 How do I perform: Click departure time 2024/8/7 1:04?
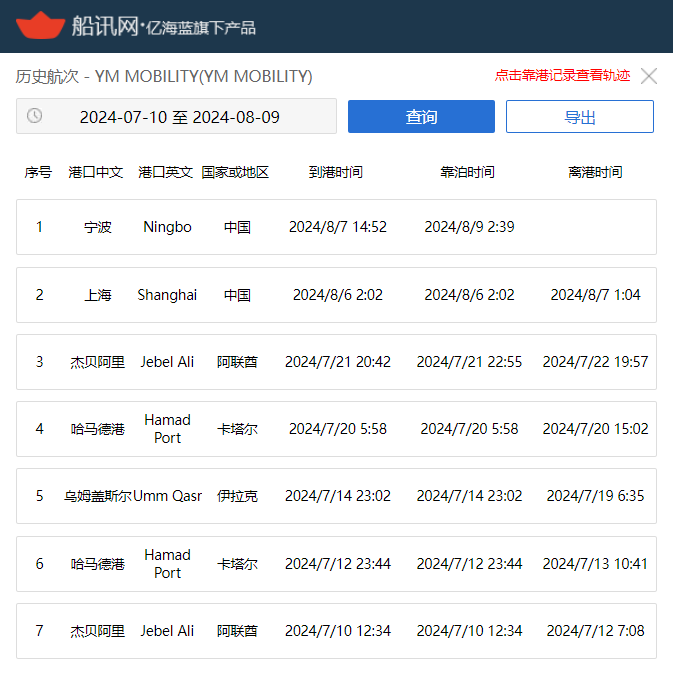[595, 295]
